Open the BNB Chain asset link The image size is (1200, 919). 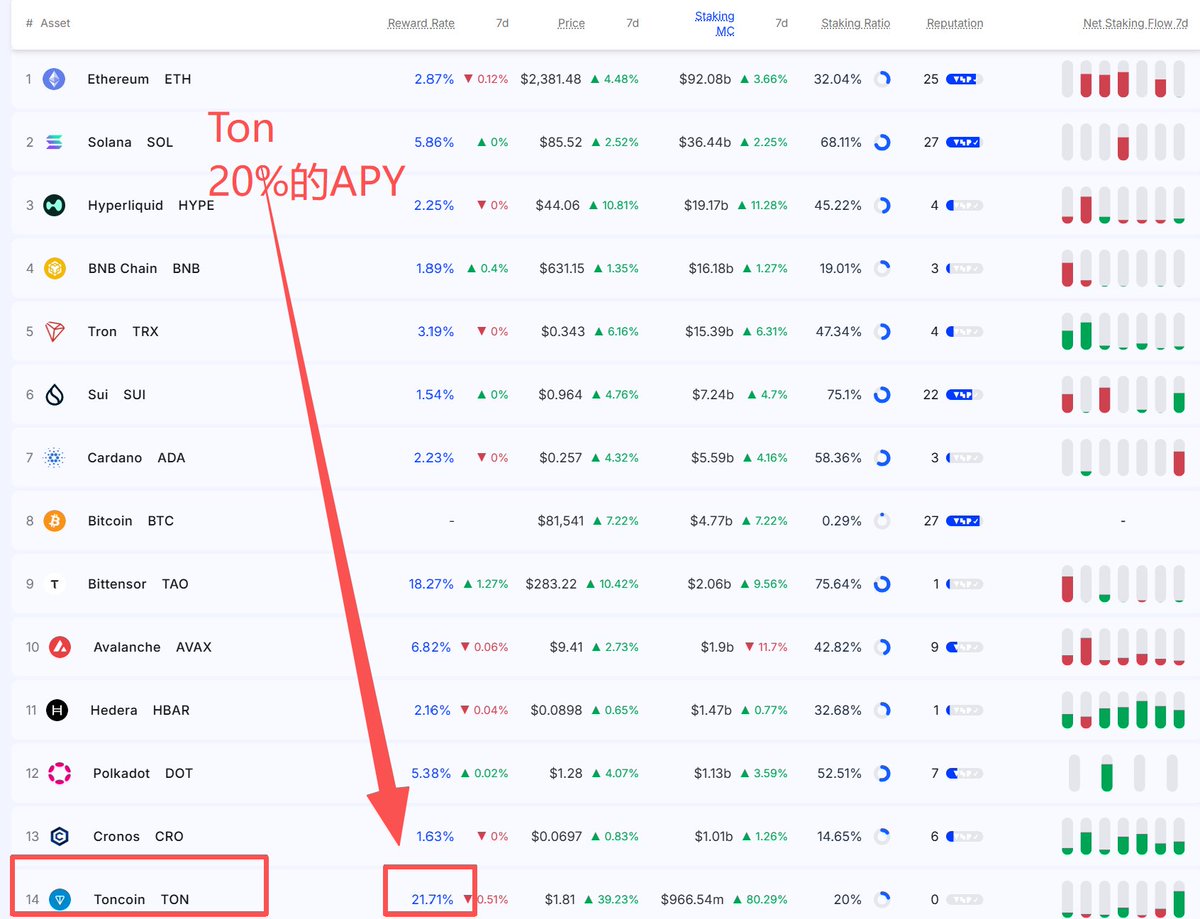click(x=144, y=268)
